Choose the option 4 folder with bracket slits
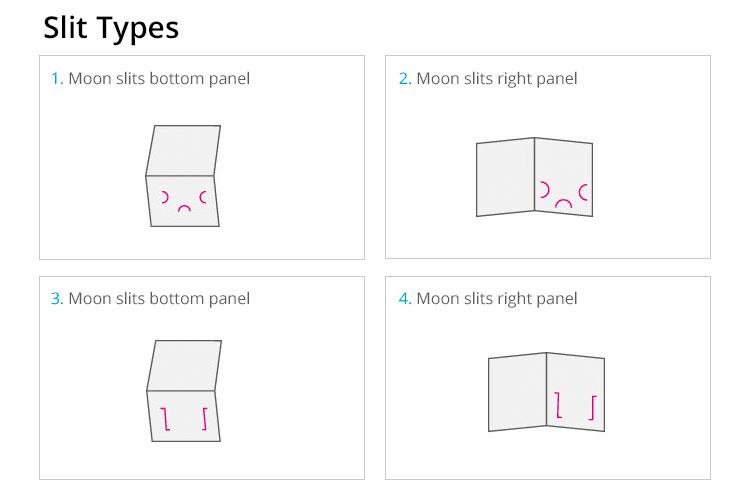The height and width of the screenshot is (500, 750). tap(546, 392)
